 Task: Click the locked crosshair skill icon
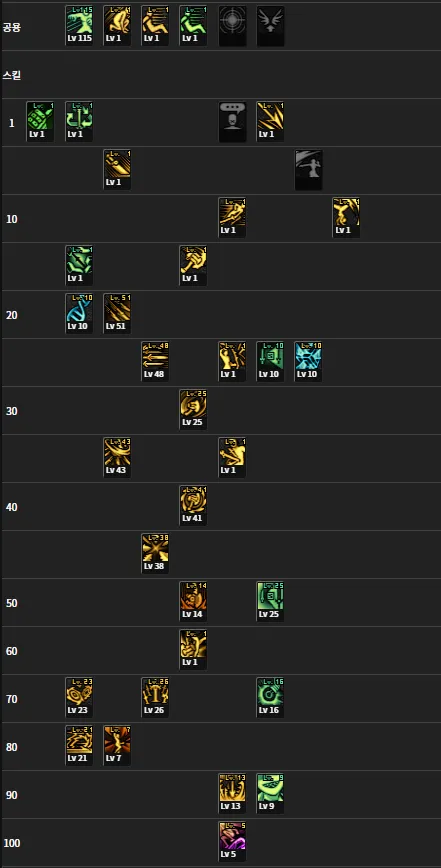(232, 26)
